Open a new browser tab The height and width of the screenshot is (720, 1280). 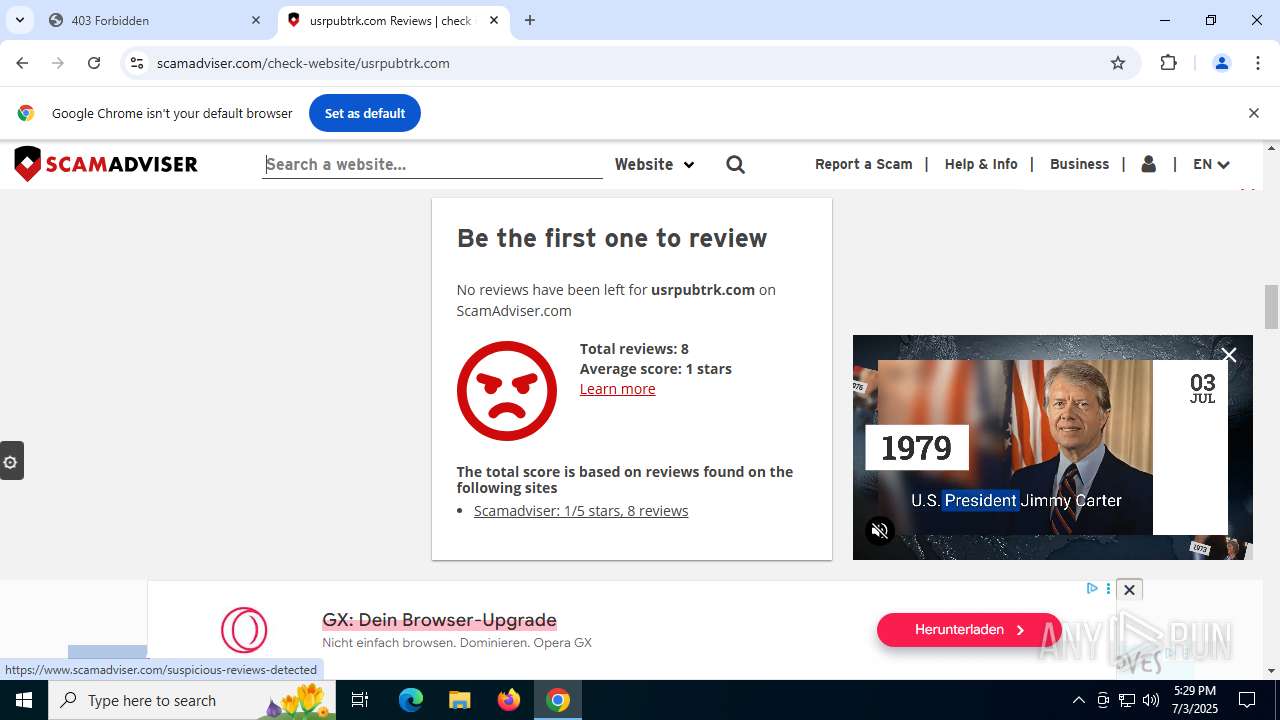[x=530, y=20]
